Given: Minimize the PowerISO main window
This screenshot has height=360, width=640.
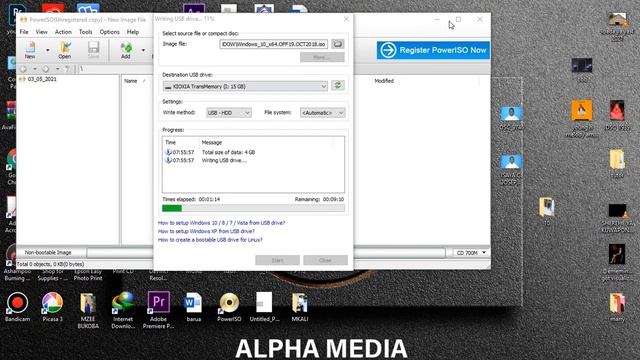Looking at the screenshot, I should tap(437, 19).
